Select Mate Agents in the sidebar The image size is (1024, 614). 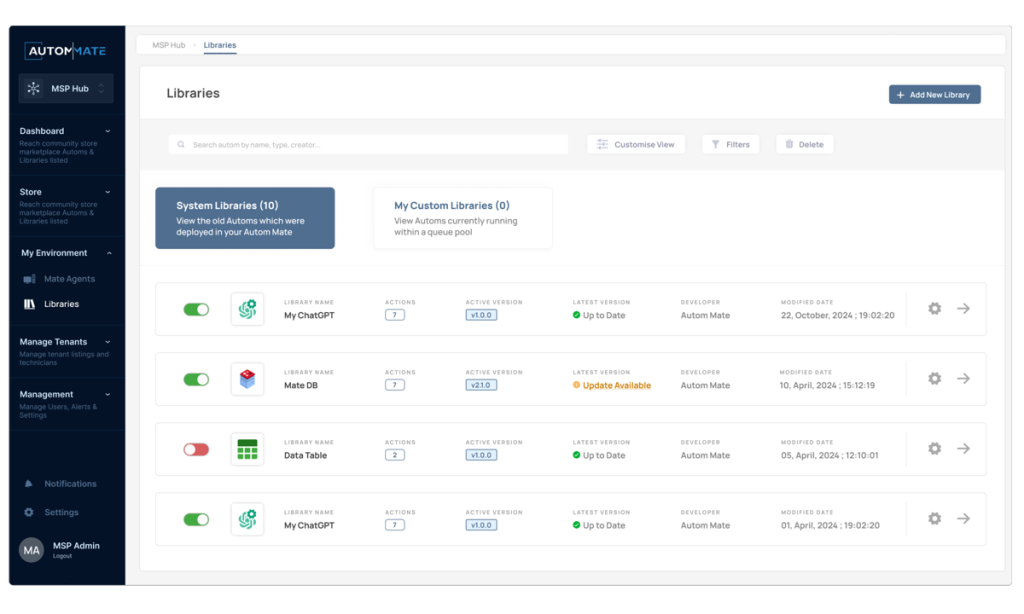(68, 279)
